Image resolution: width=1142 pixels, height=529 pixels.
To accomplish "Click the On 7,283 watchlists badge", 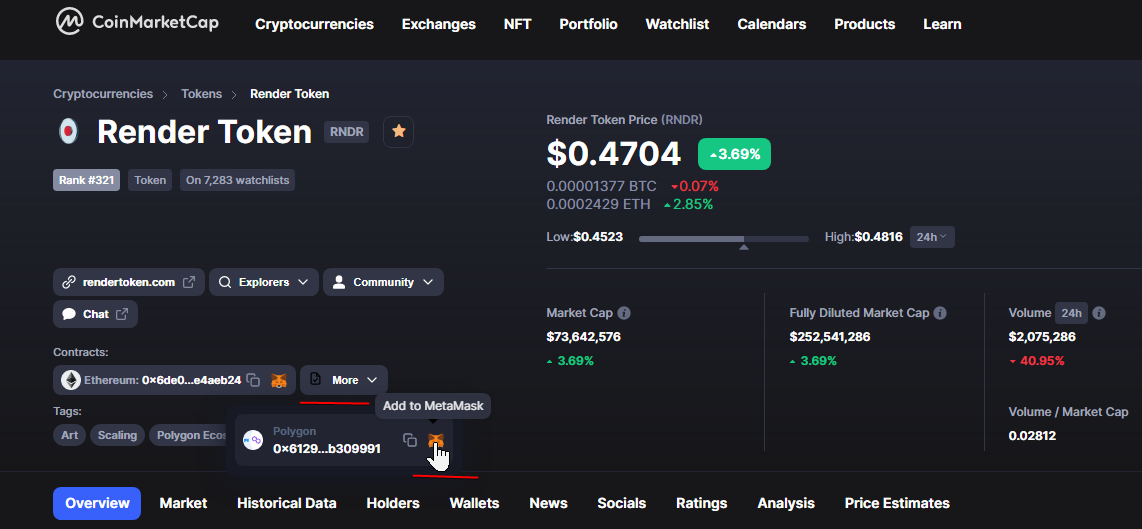I will (x=237, y=180).
